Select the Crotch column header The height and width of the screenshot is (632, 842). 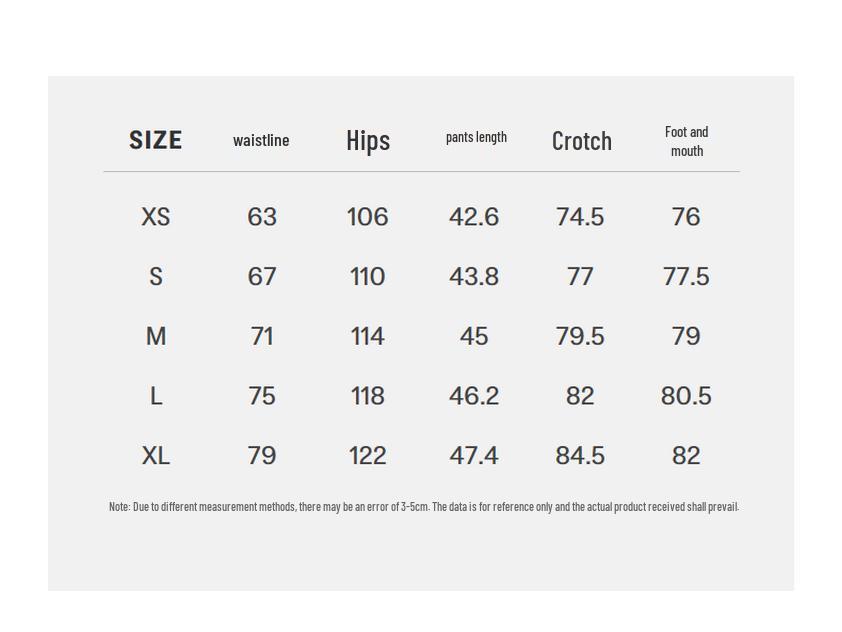tap(581, 140)
